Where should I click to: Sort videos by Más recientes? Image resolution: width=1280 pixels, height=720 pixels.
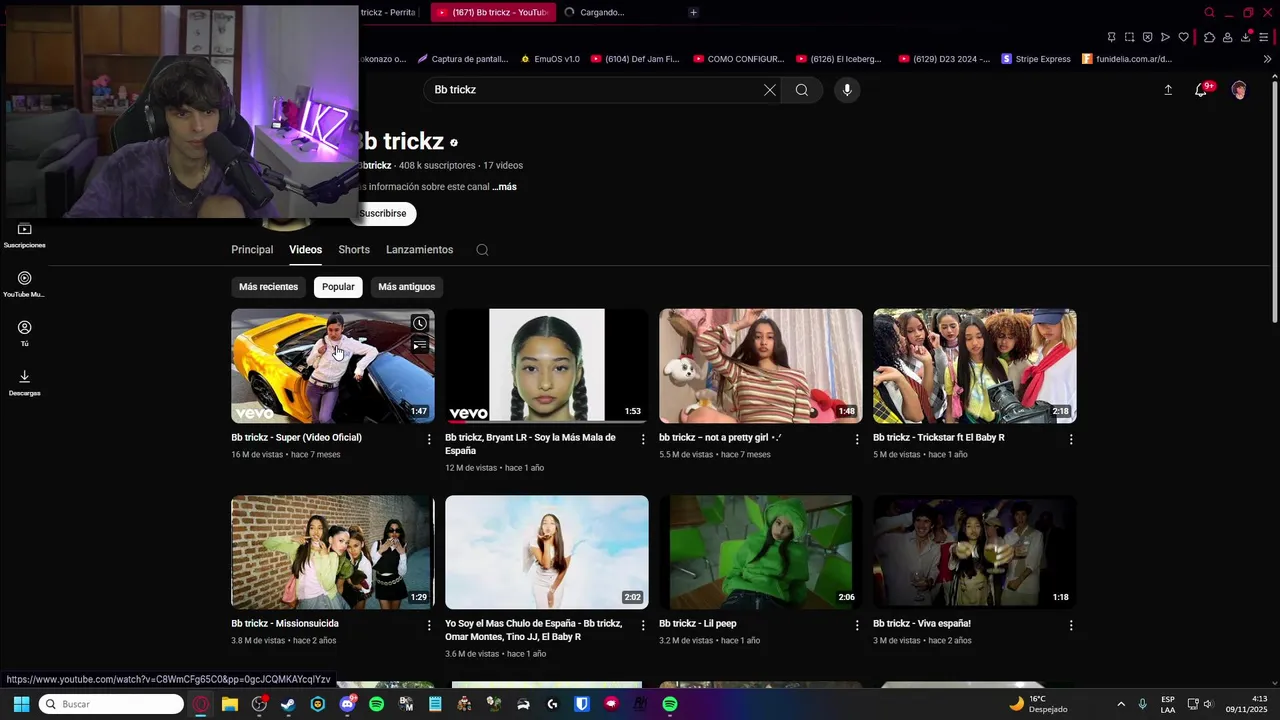pyautogui.click(x=268, y=287)
